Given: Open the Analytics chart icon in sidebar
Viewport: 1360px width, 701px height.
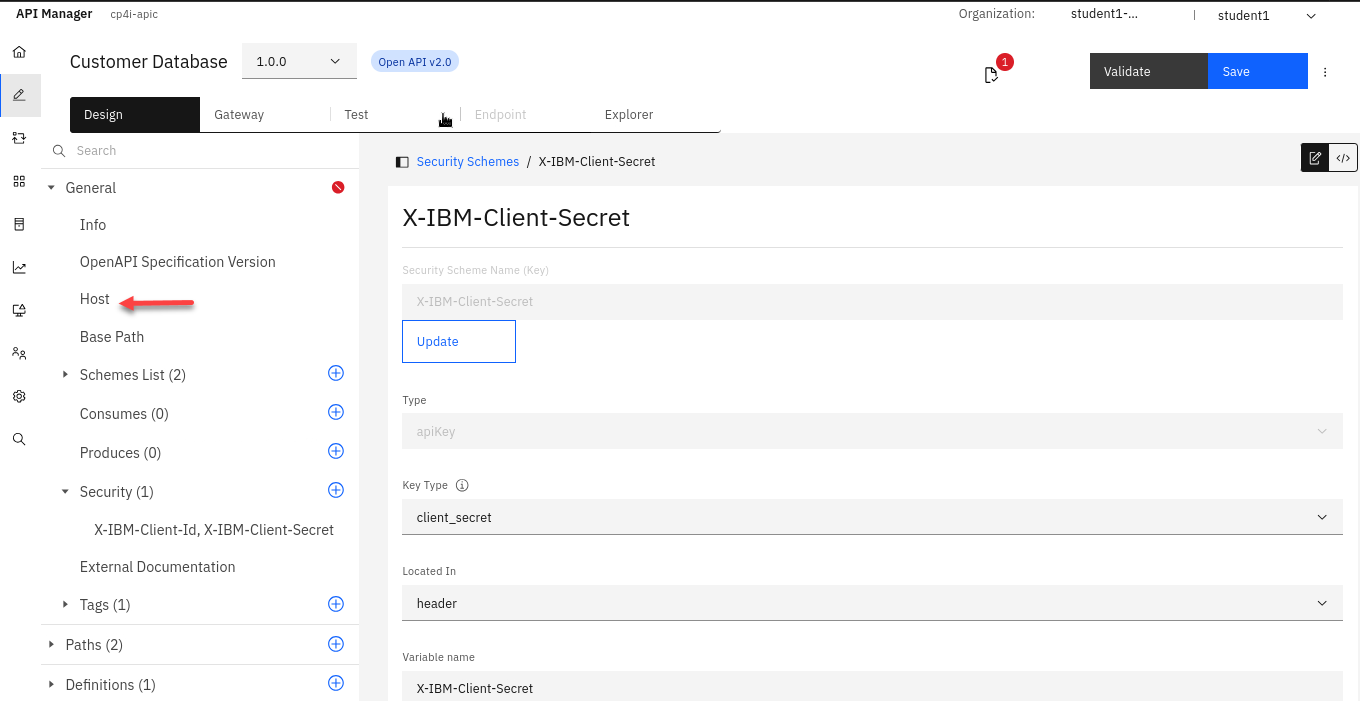Looking at the screenshot, I should point(19,267).
